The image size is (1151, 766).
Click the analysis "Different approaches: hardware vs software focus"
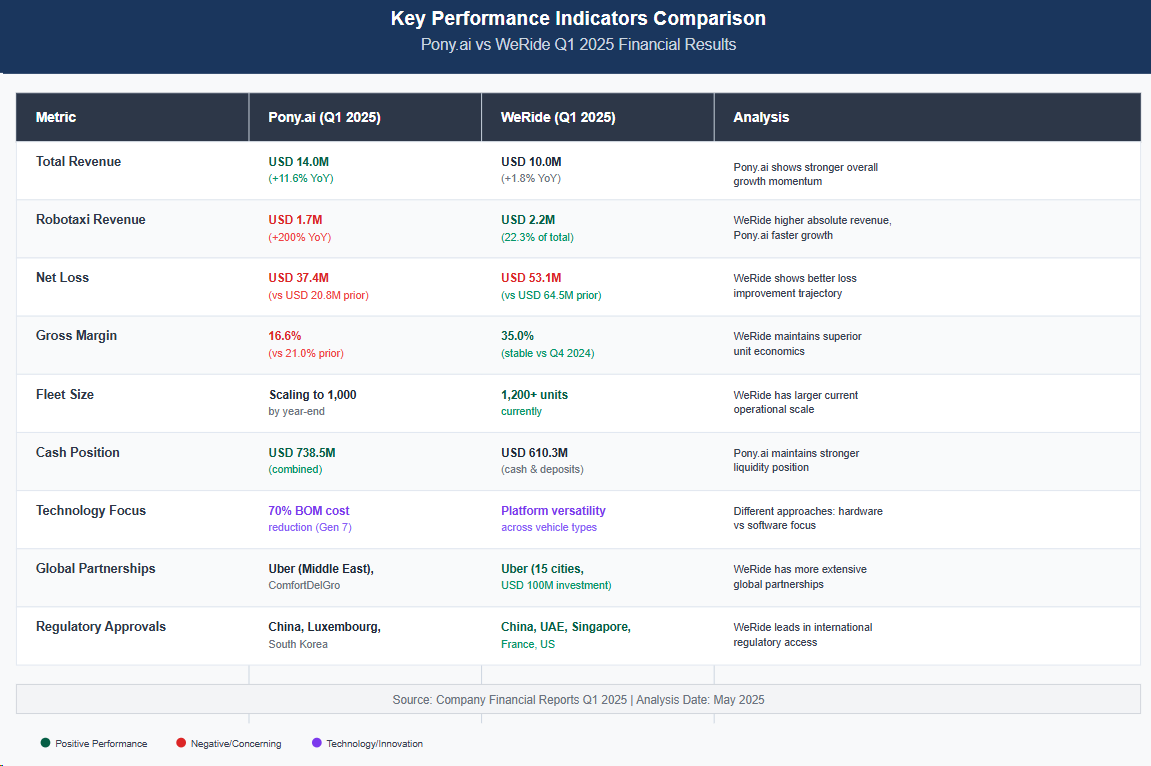point(808,518)
